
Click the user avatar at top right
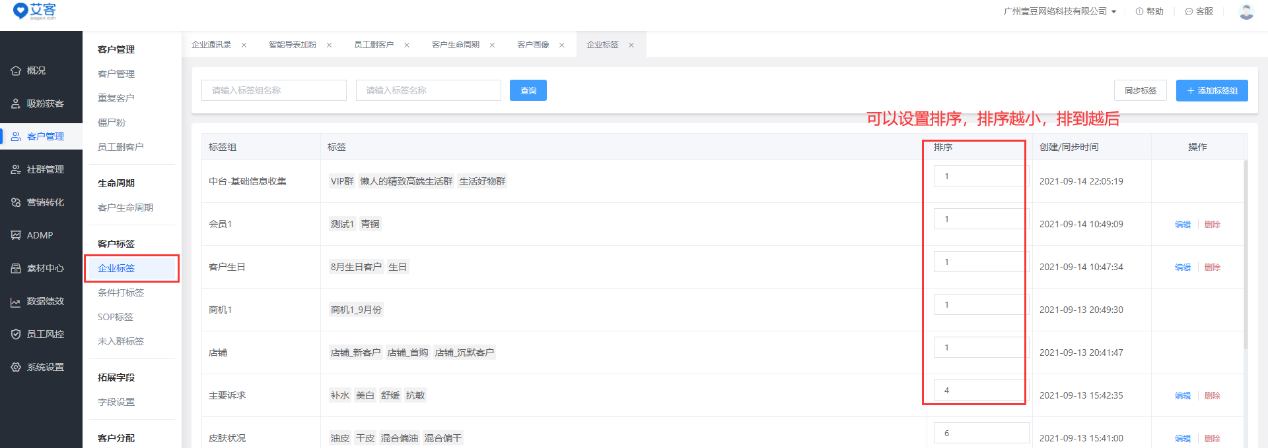click(x=1246, y=12)
